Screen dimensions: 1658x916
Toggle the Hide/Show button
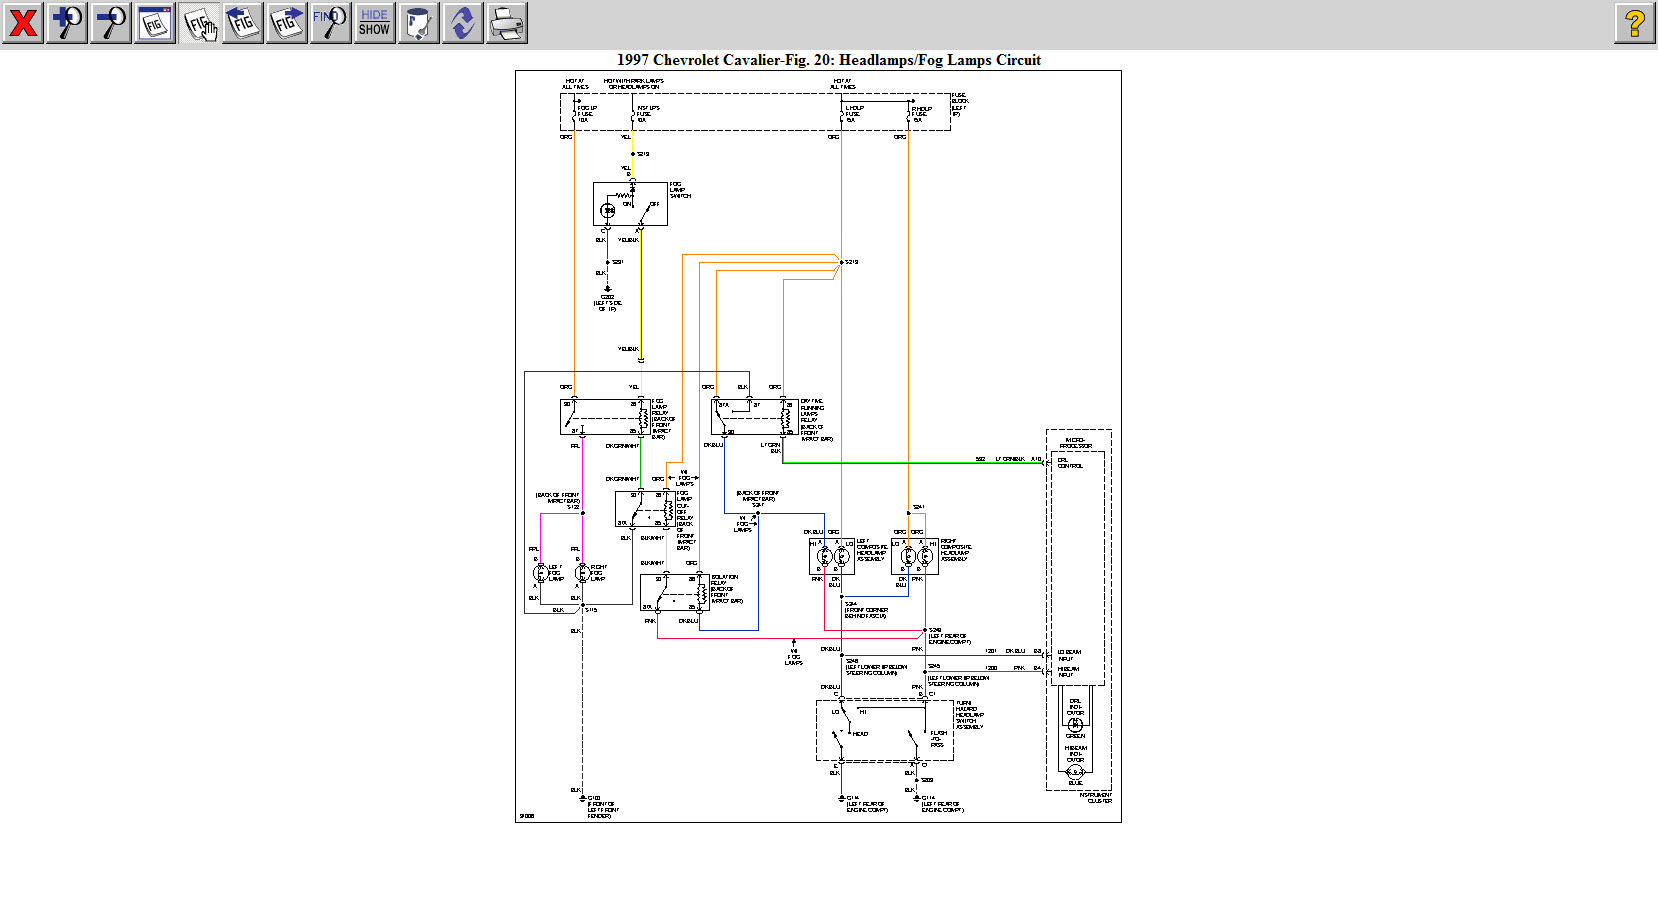[x=375, y=23]
